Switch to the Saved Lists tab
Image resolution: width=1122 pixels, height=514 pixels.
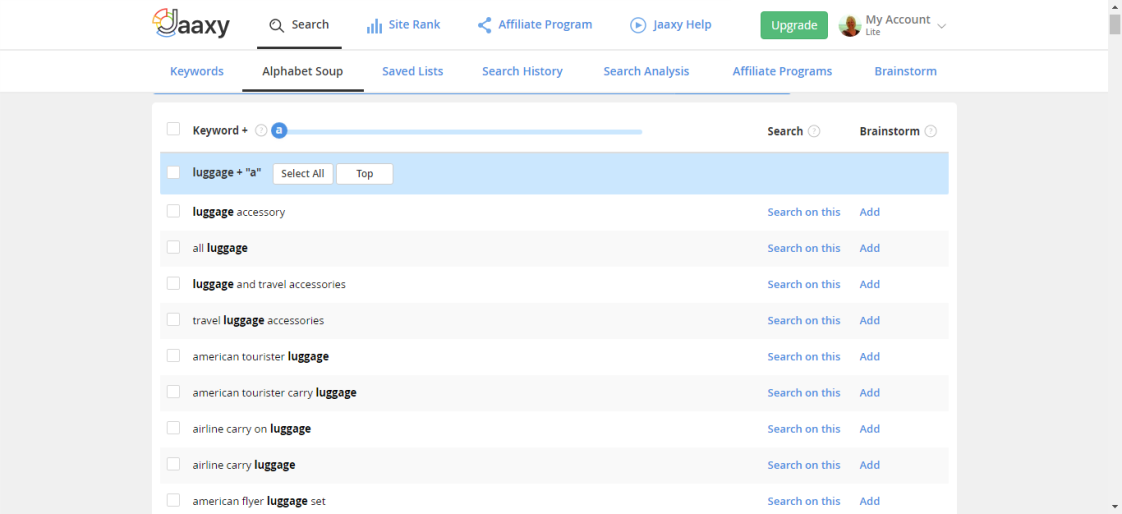coord(413,72)
